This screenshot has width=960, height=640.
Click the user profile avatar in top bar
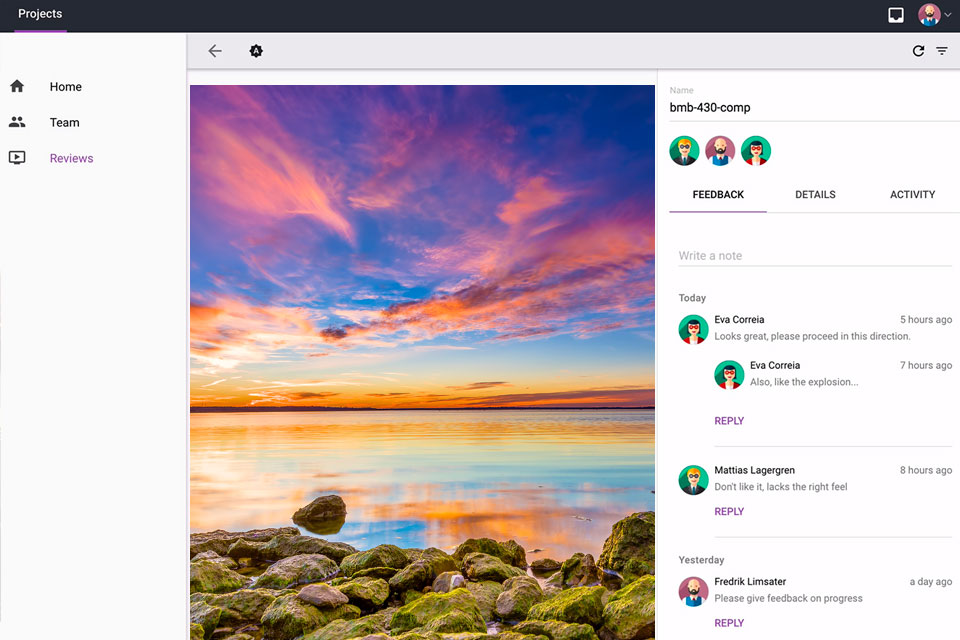coord(929,15)
